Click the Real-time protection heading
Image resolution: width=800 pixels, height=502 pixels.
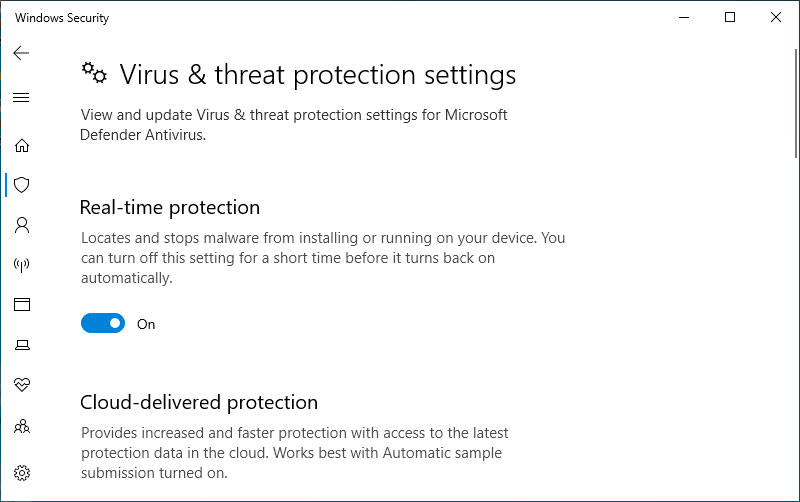click(x=170, y=208)
